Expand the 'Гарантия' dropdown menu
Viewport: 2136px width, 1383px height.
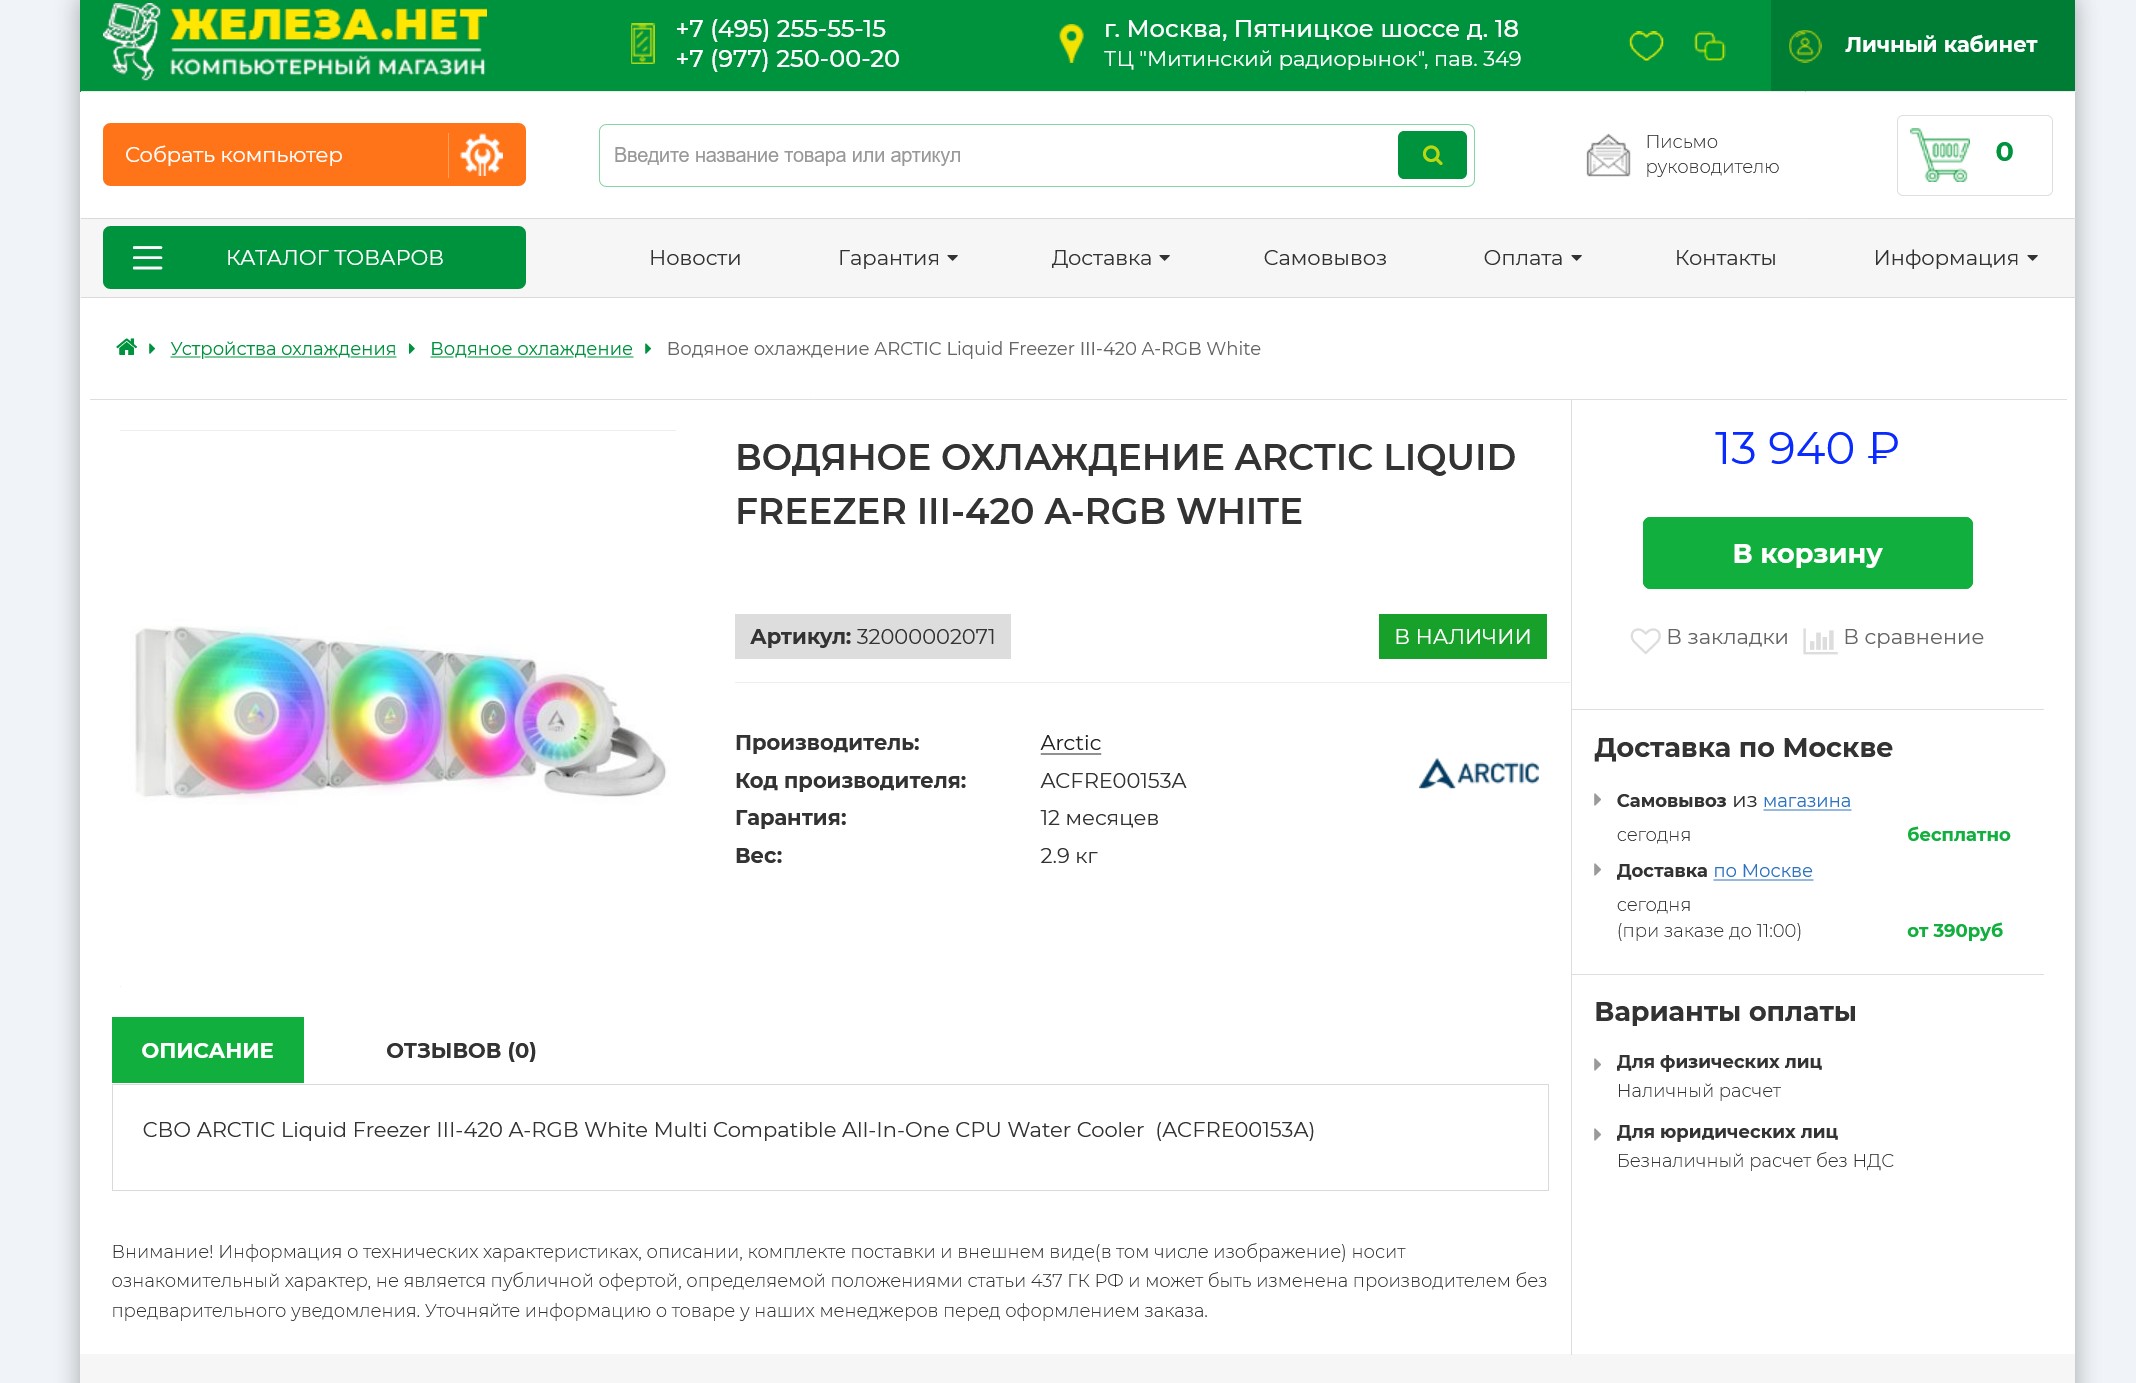(897, 258)
